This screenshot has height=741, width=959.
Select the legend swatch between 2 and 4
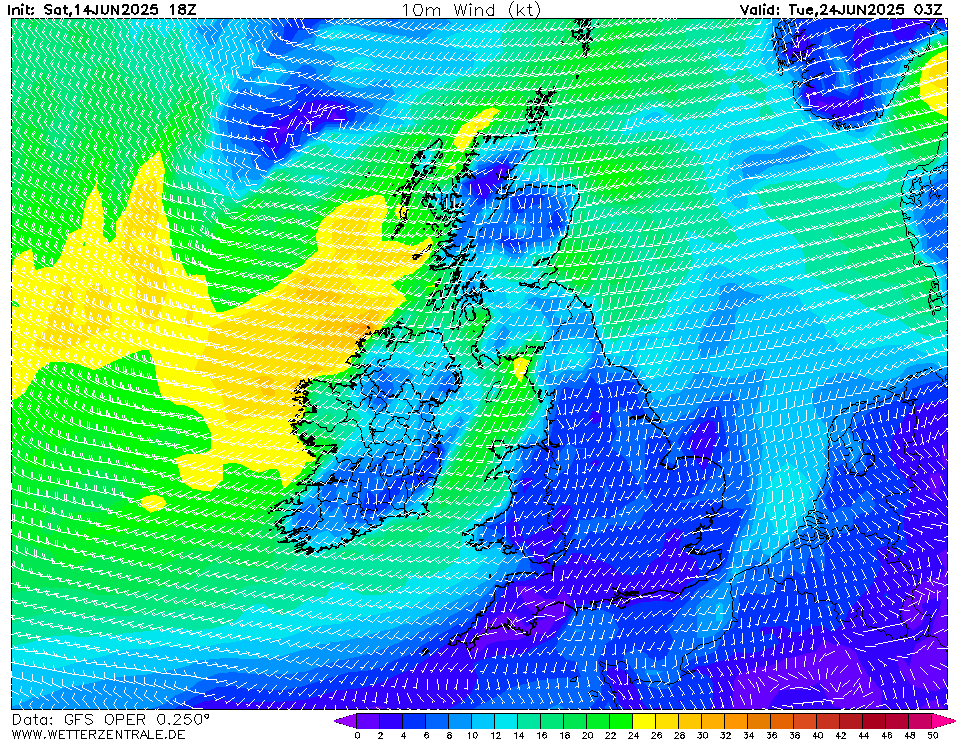tap(391, 721)
